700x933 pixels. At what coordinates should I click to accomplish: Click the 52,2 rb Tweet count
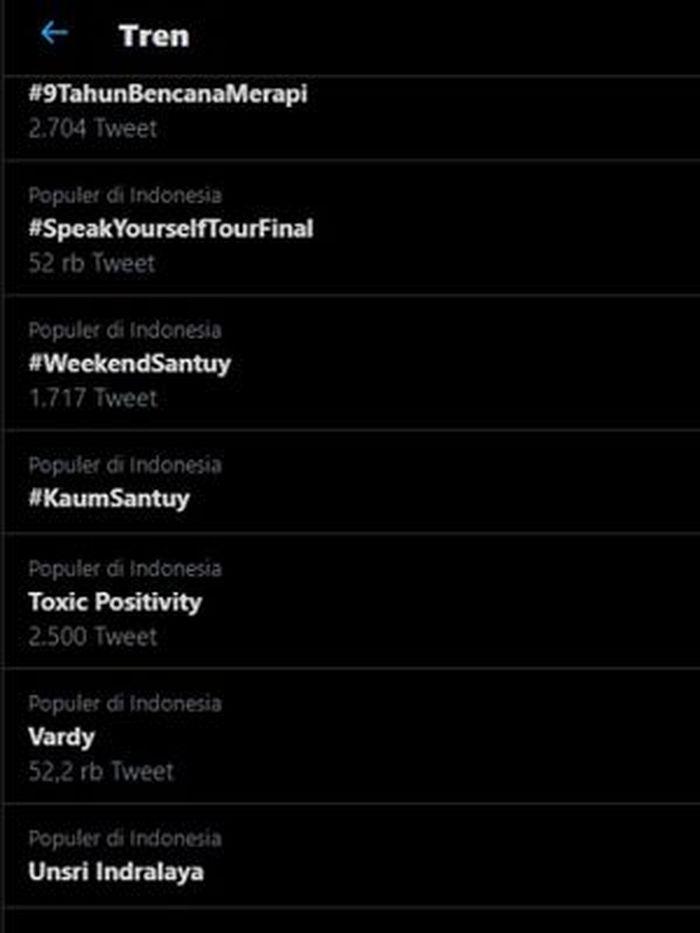click(101, 772)
